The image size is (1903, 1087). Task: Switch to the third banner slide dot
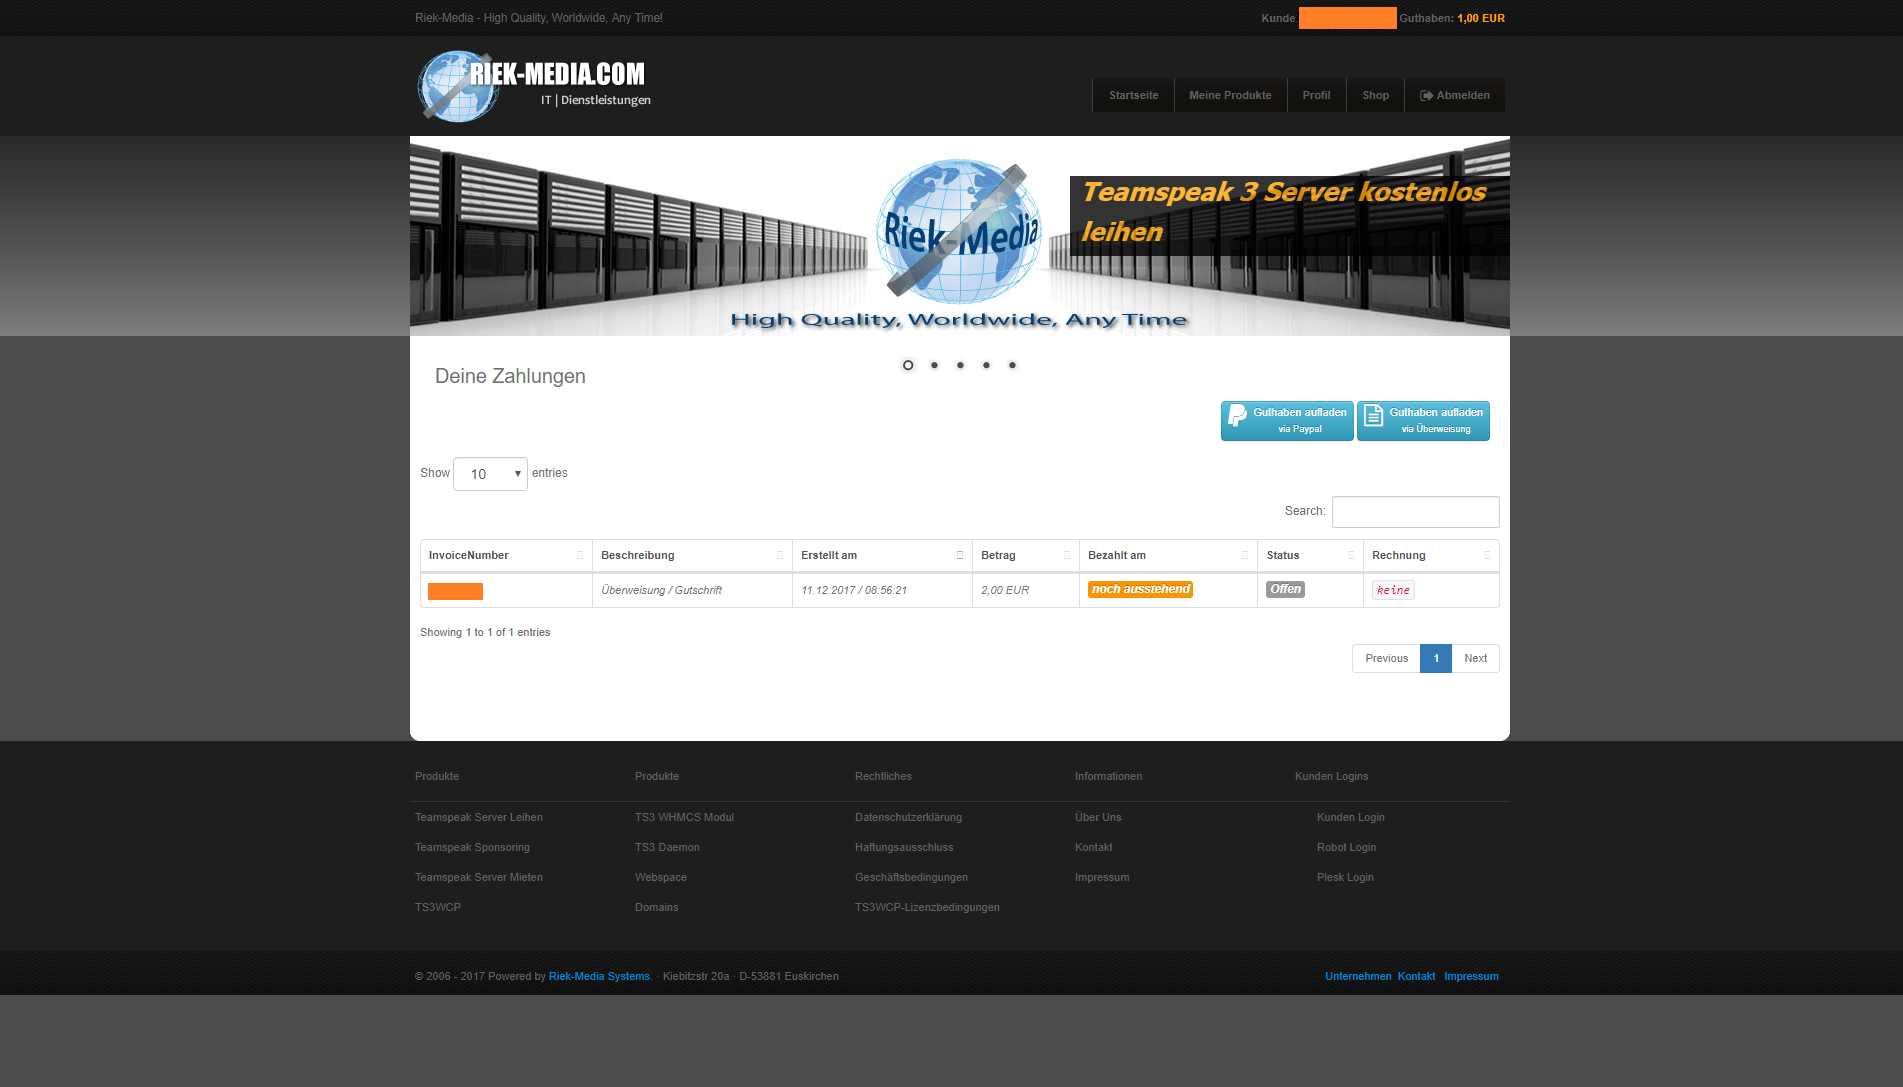(960, 365)
